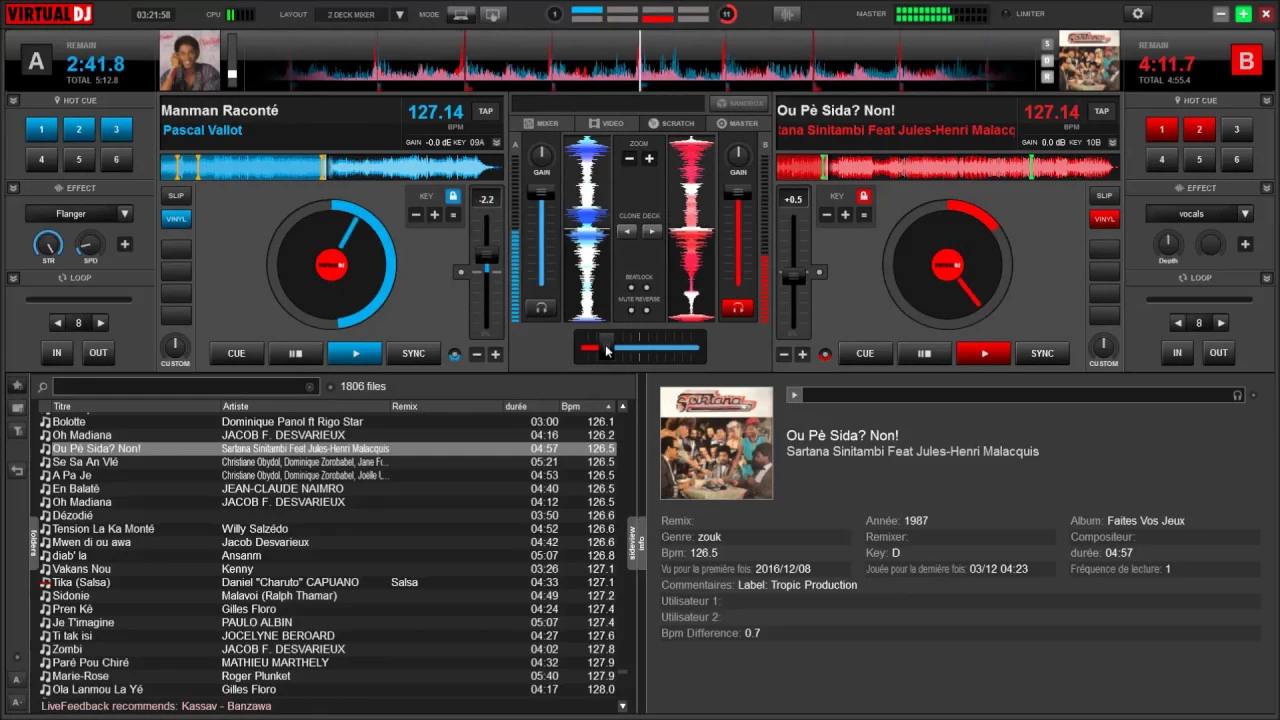Open the settings gear icon
The width and height of the screenshot is (1280, 720).
pyautogui.click(x=1137, y=14)
